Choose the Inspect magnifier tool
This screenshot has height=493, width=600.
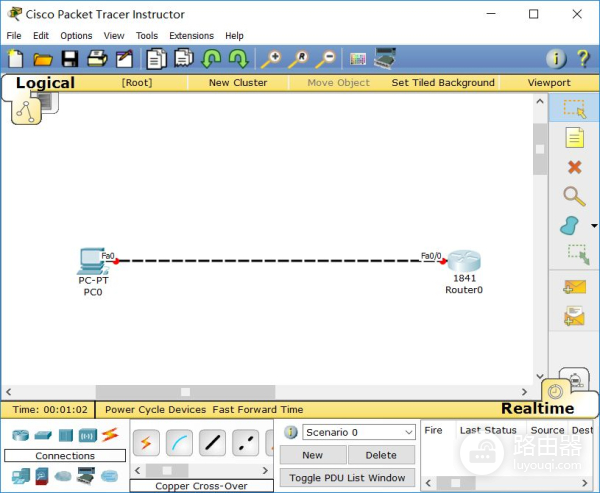click(x=574, y=196)
